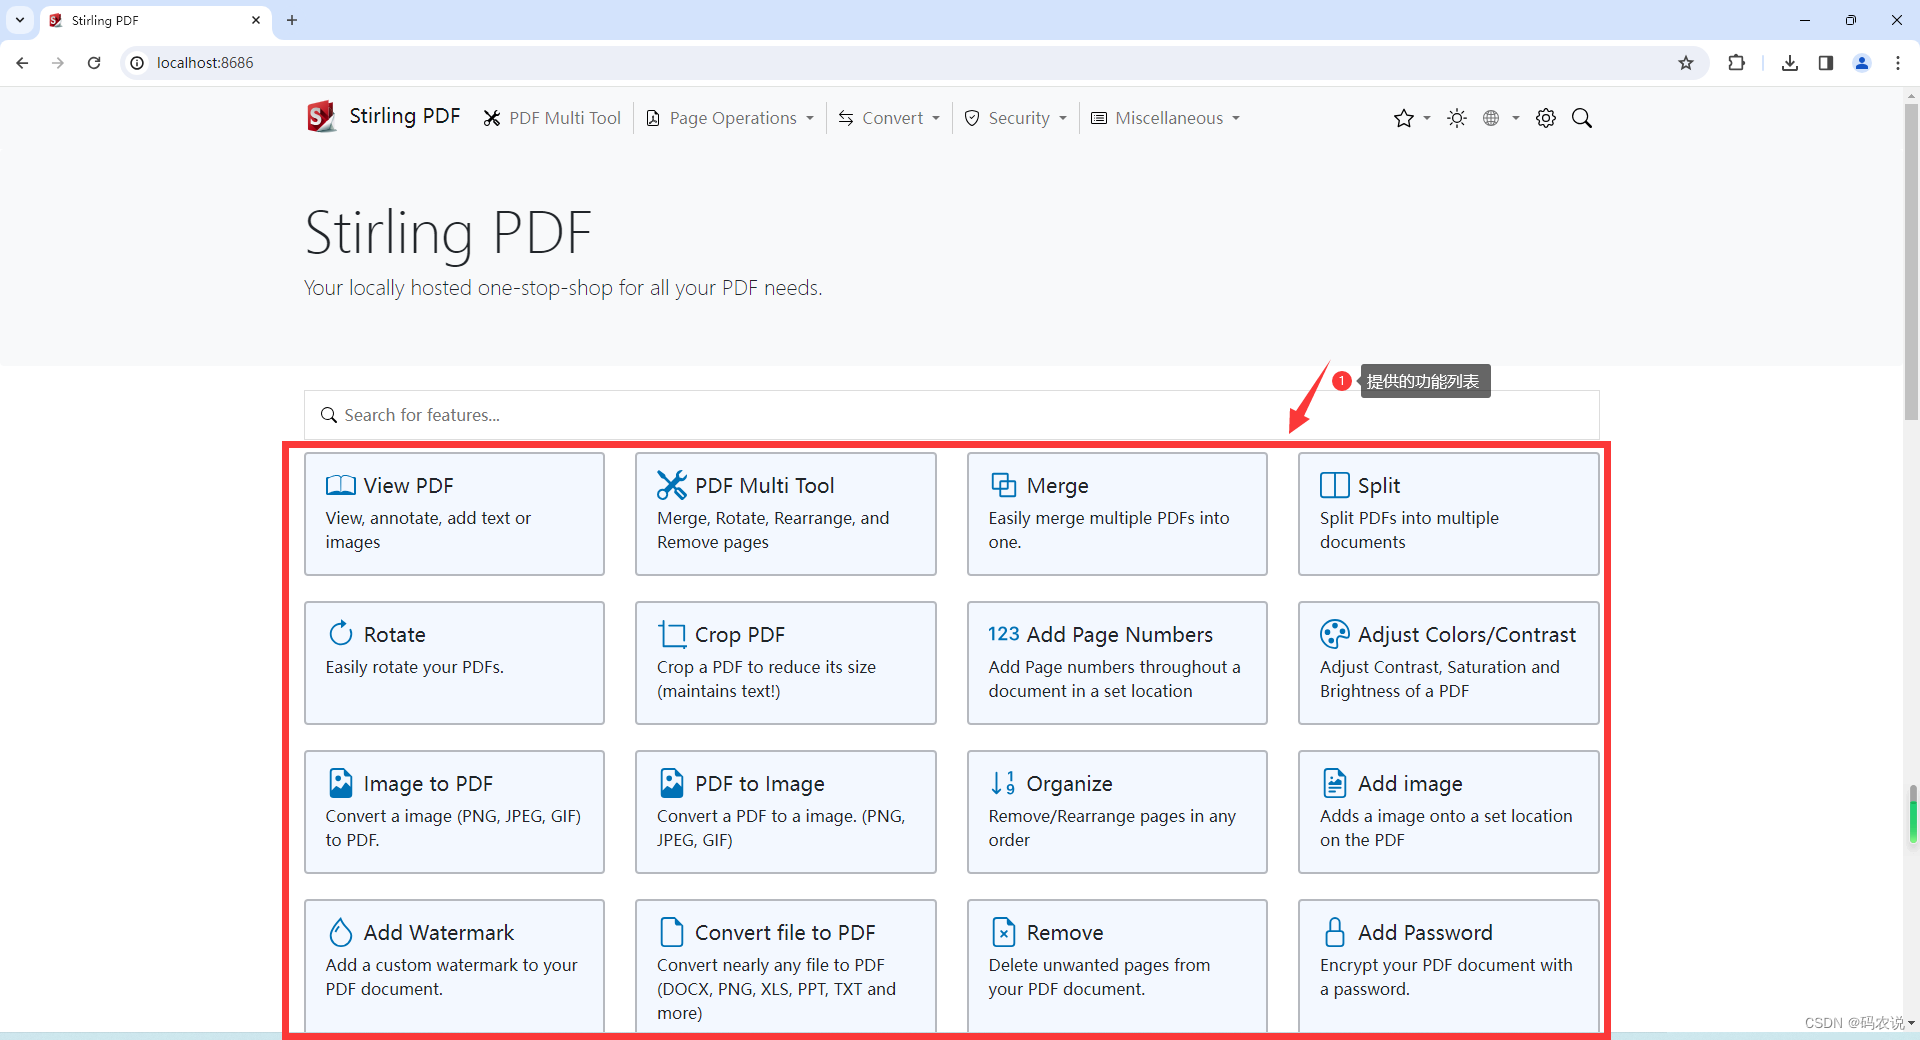Viewport: 1920px width, 1040px height.
Task: Click the PDF Multi Tool card's scissors-tools icon
Action: 672,485
